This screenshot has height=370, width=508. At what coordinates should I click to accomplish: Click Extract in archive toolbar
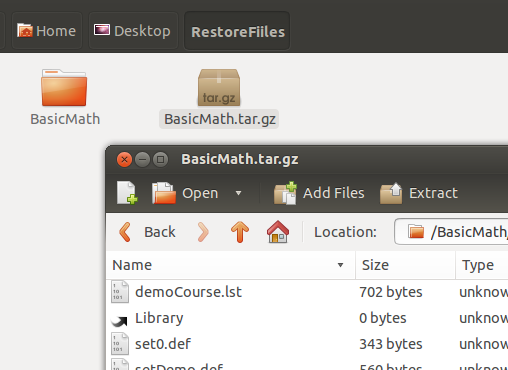tap(419, 193)
